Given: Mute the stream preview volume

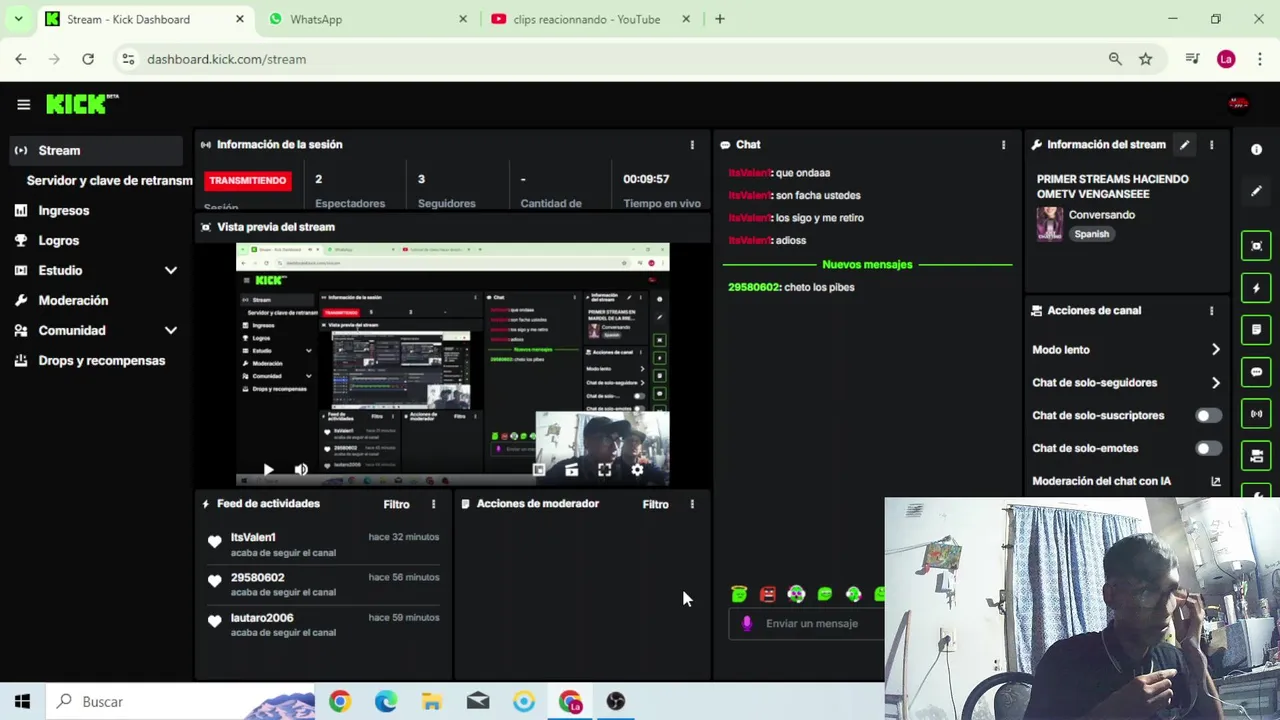Looking at the screenshot, I should [x=301, y=469].
